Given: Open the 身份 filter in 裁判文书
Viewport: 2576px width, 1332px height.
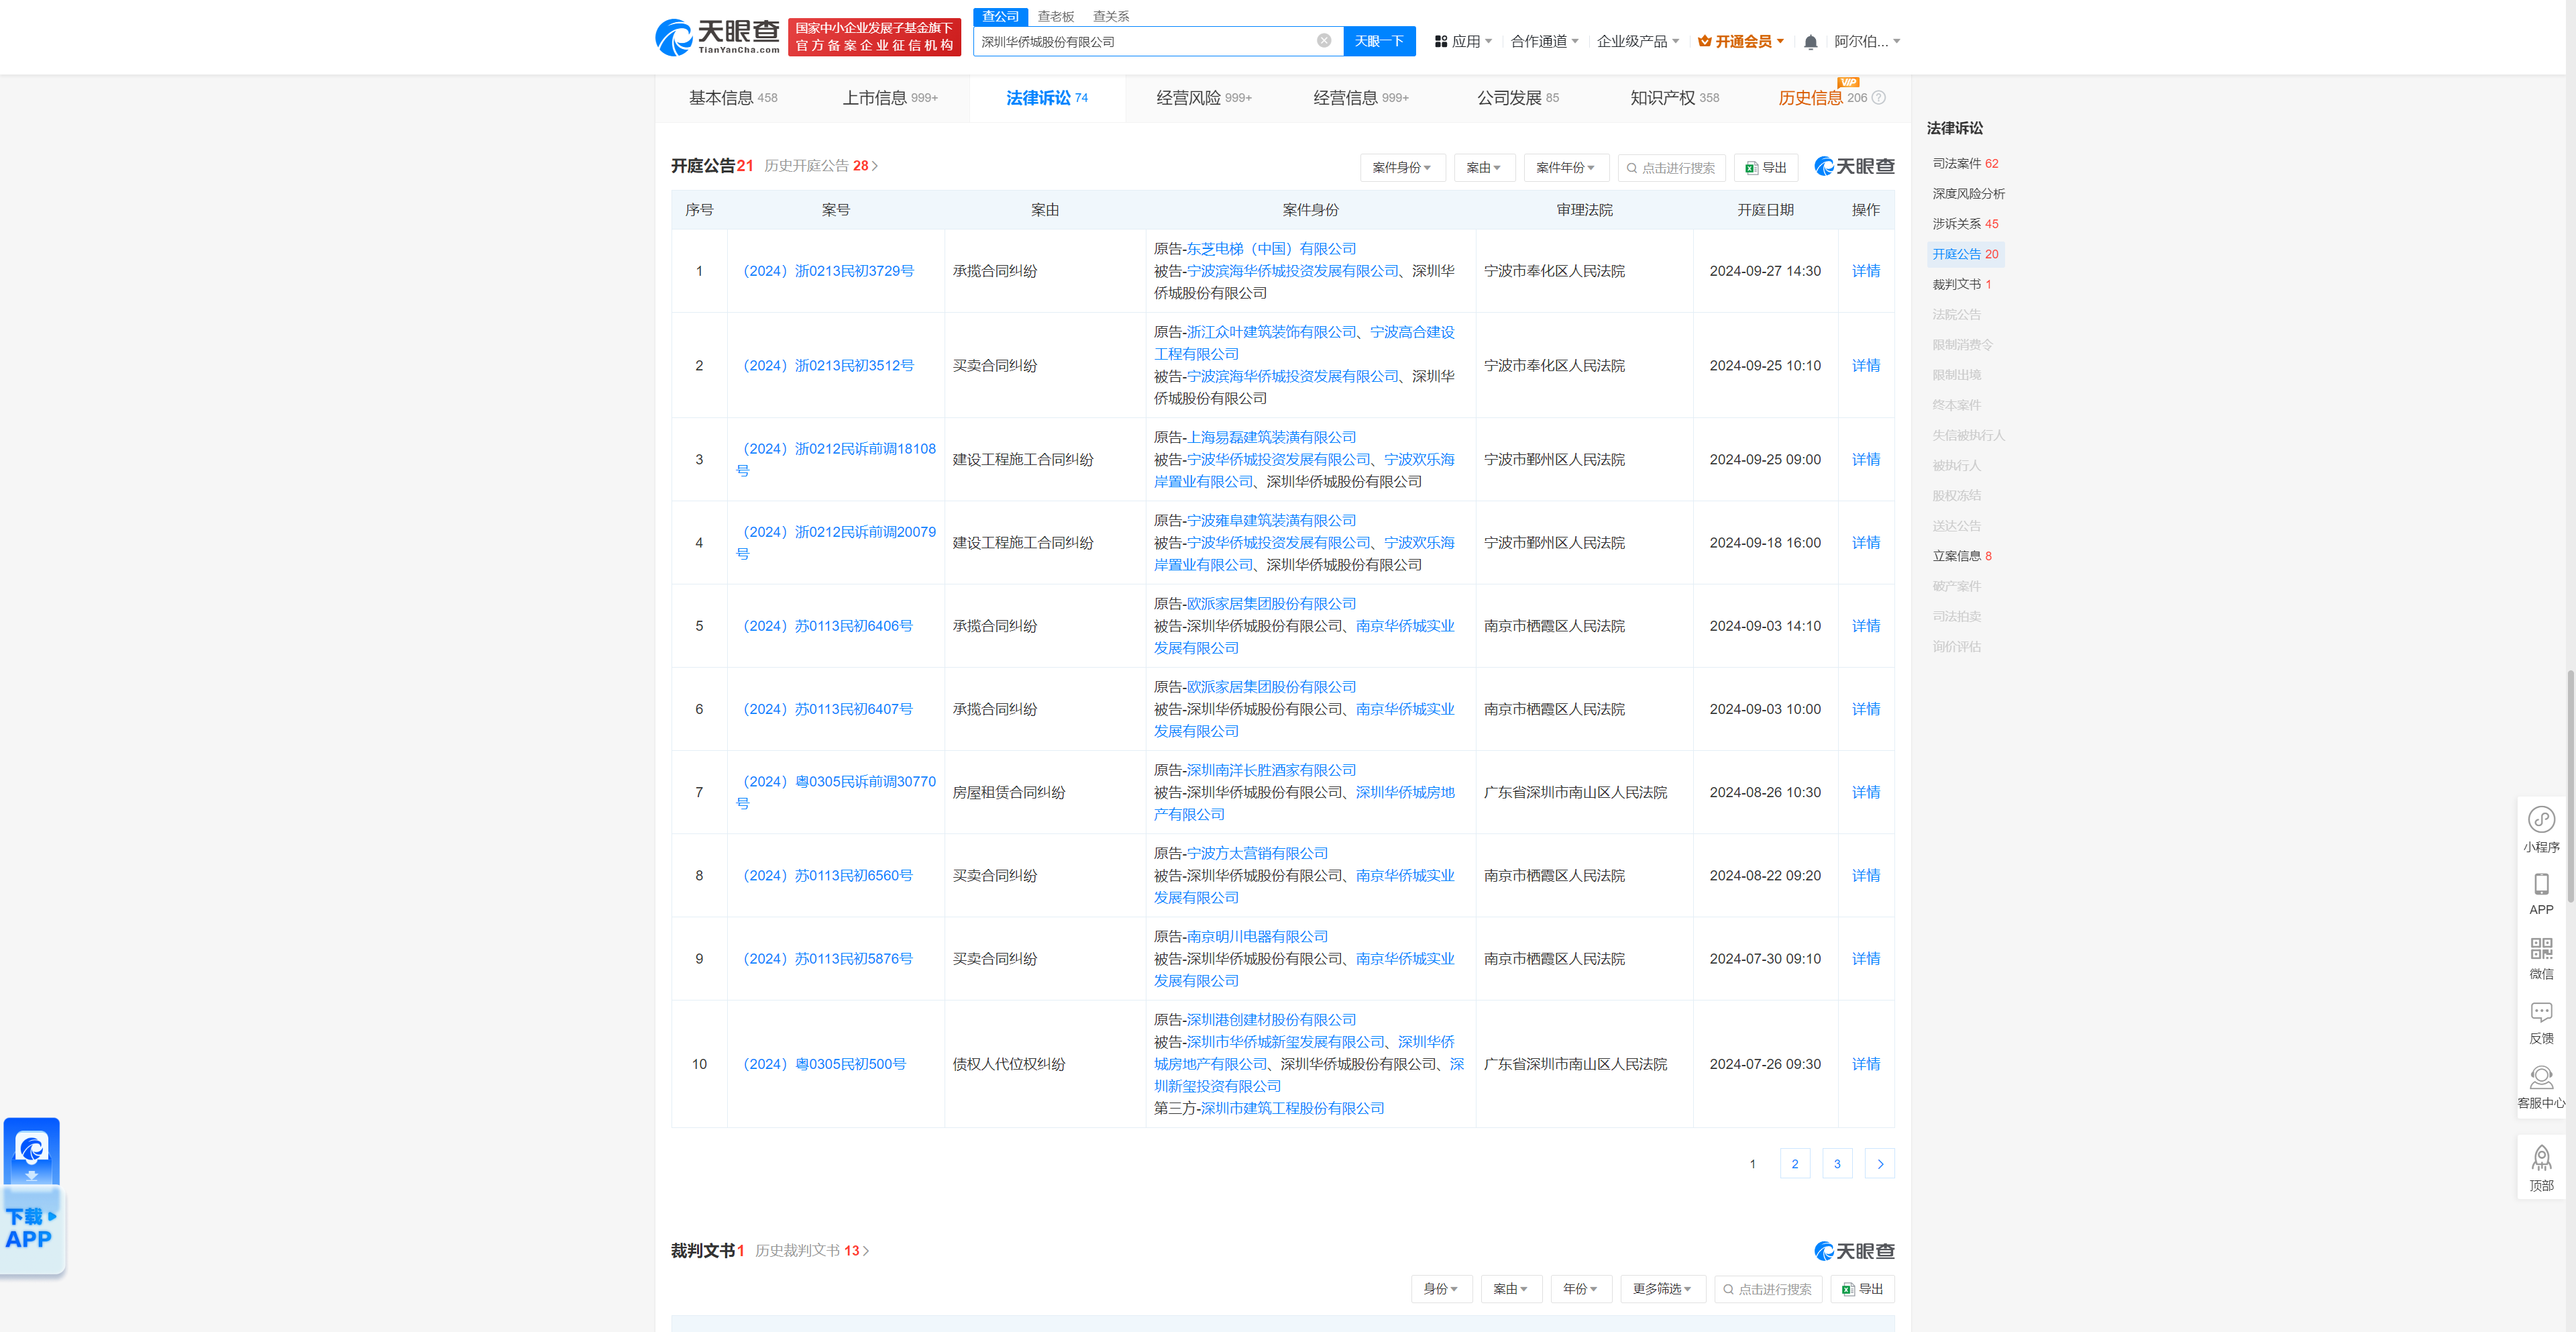Looking at the screenshot, I should click(x=1441, y=1289).
